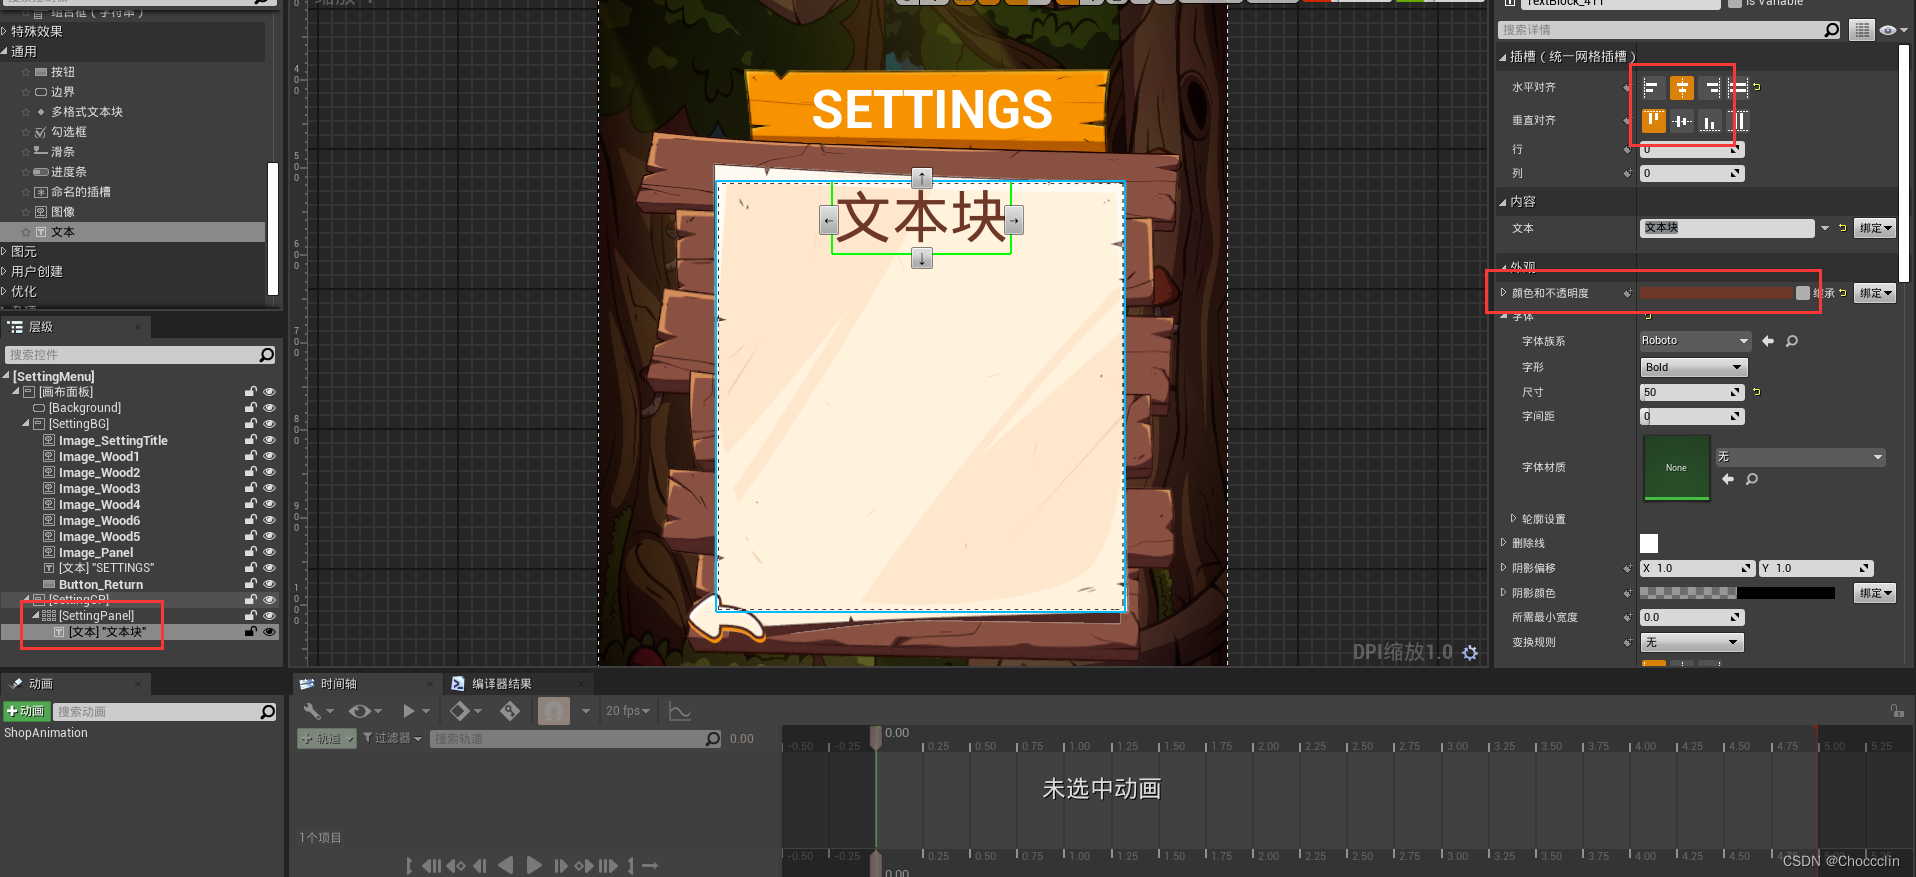Open 绑定 bind button for text

pos(1875,228)
